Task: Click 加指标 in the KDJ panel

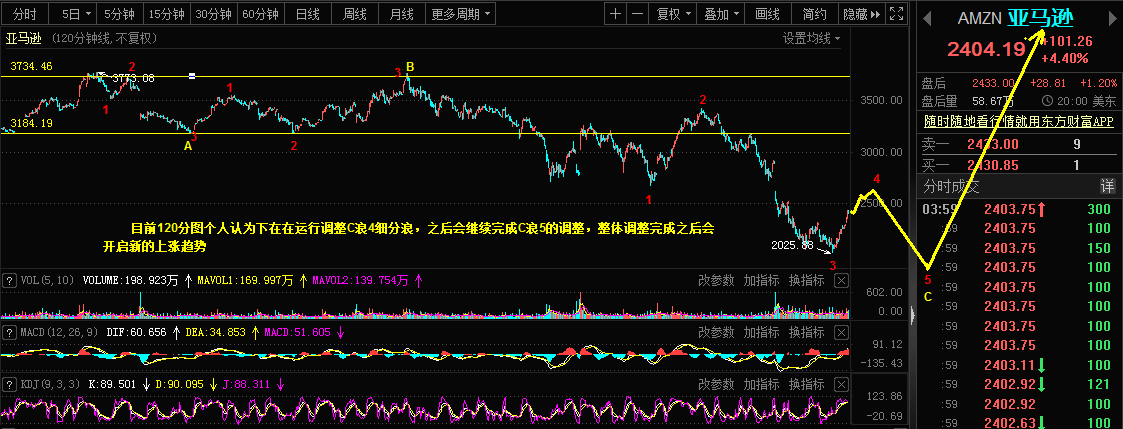Action: pos(761,384)
